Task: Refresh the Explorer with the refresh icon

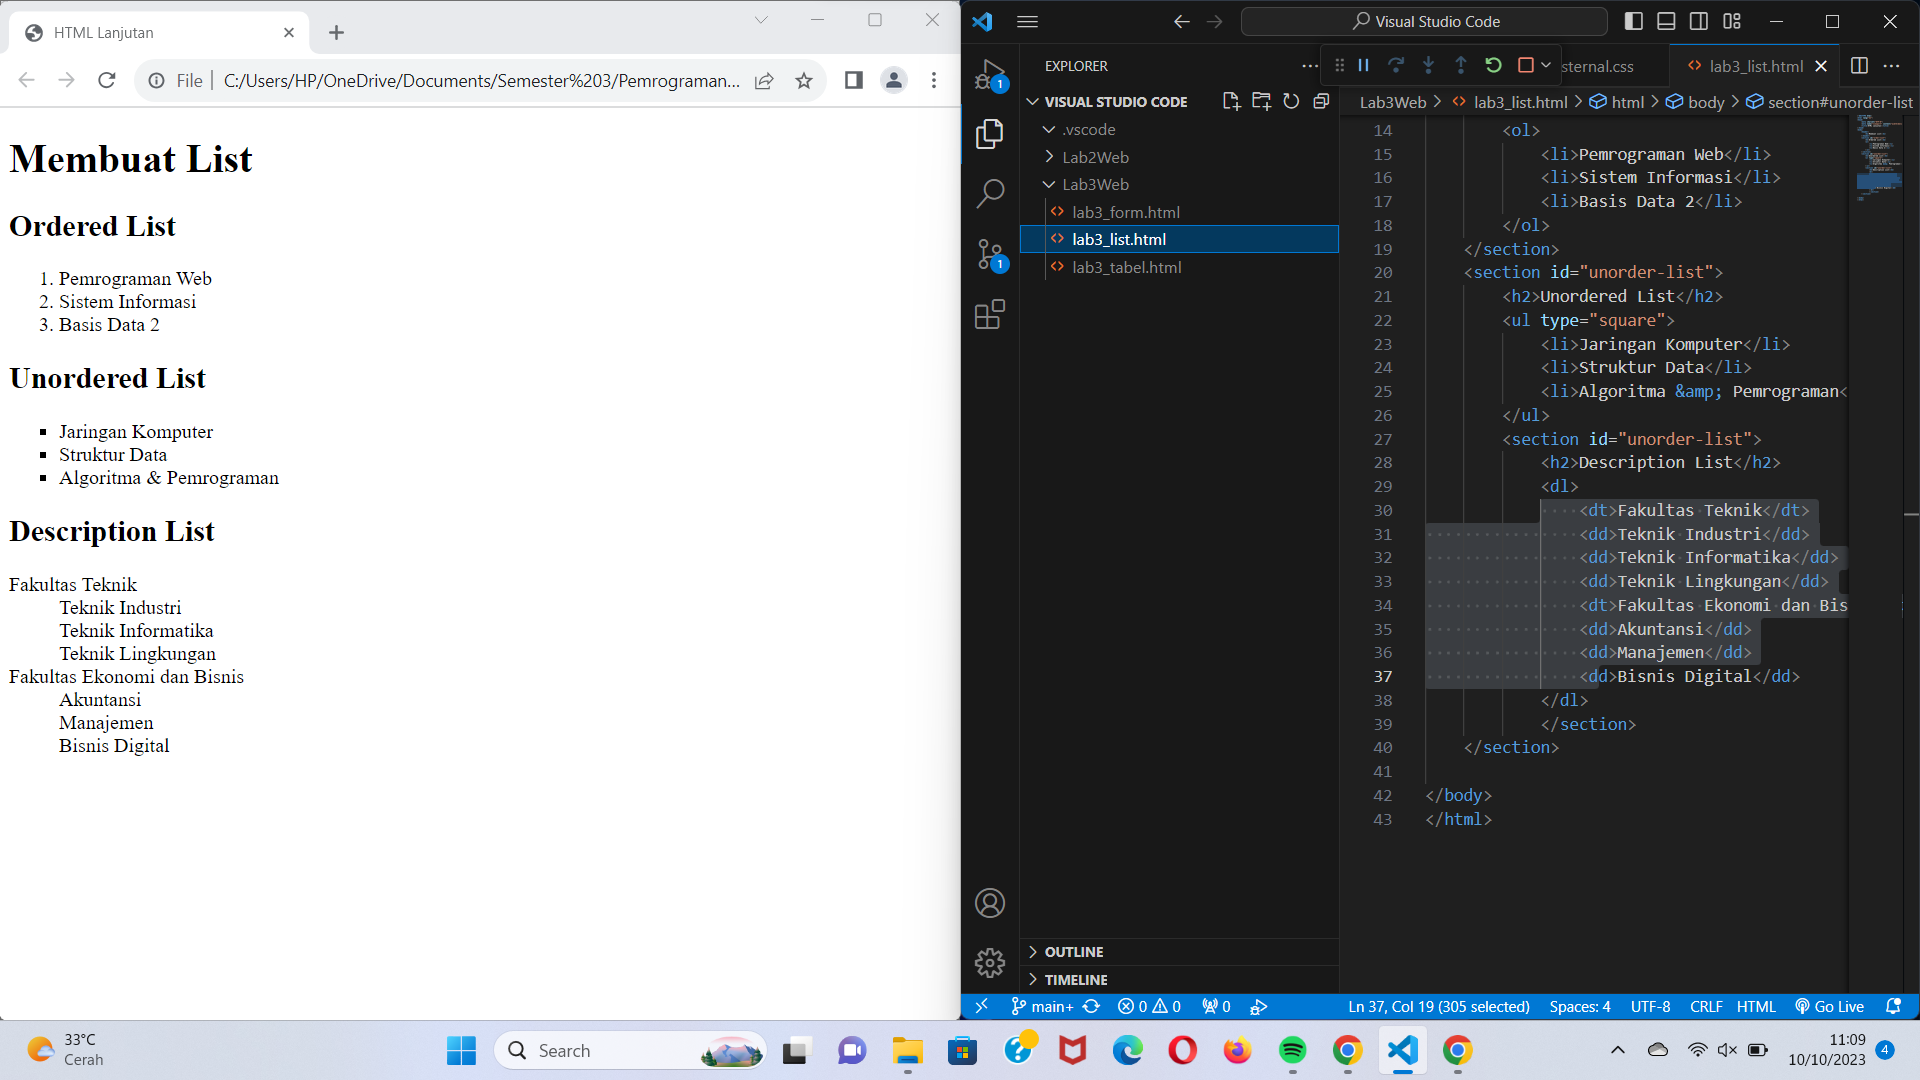Action: tap(1291, 101)
